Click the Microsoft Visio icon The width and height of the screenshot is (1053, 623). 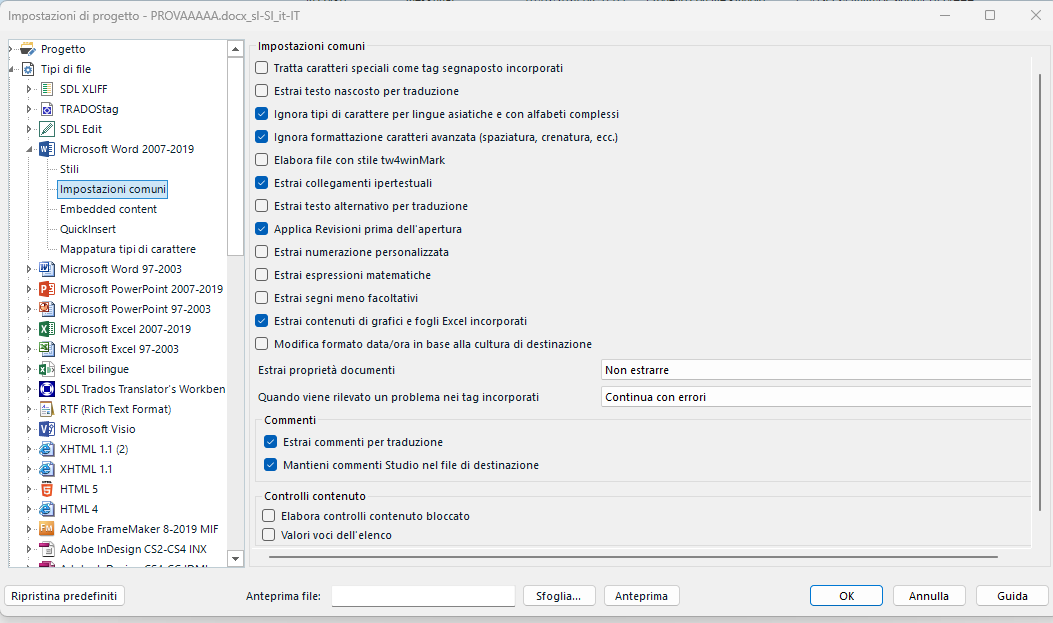coord(47,429)
